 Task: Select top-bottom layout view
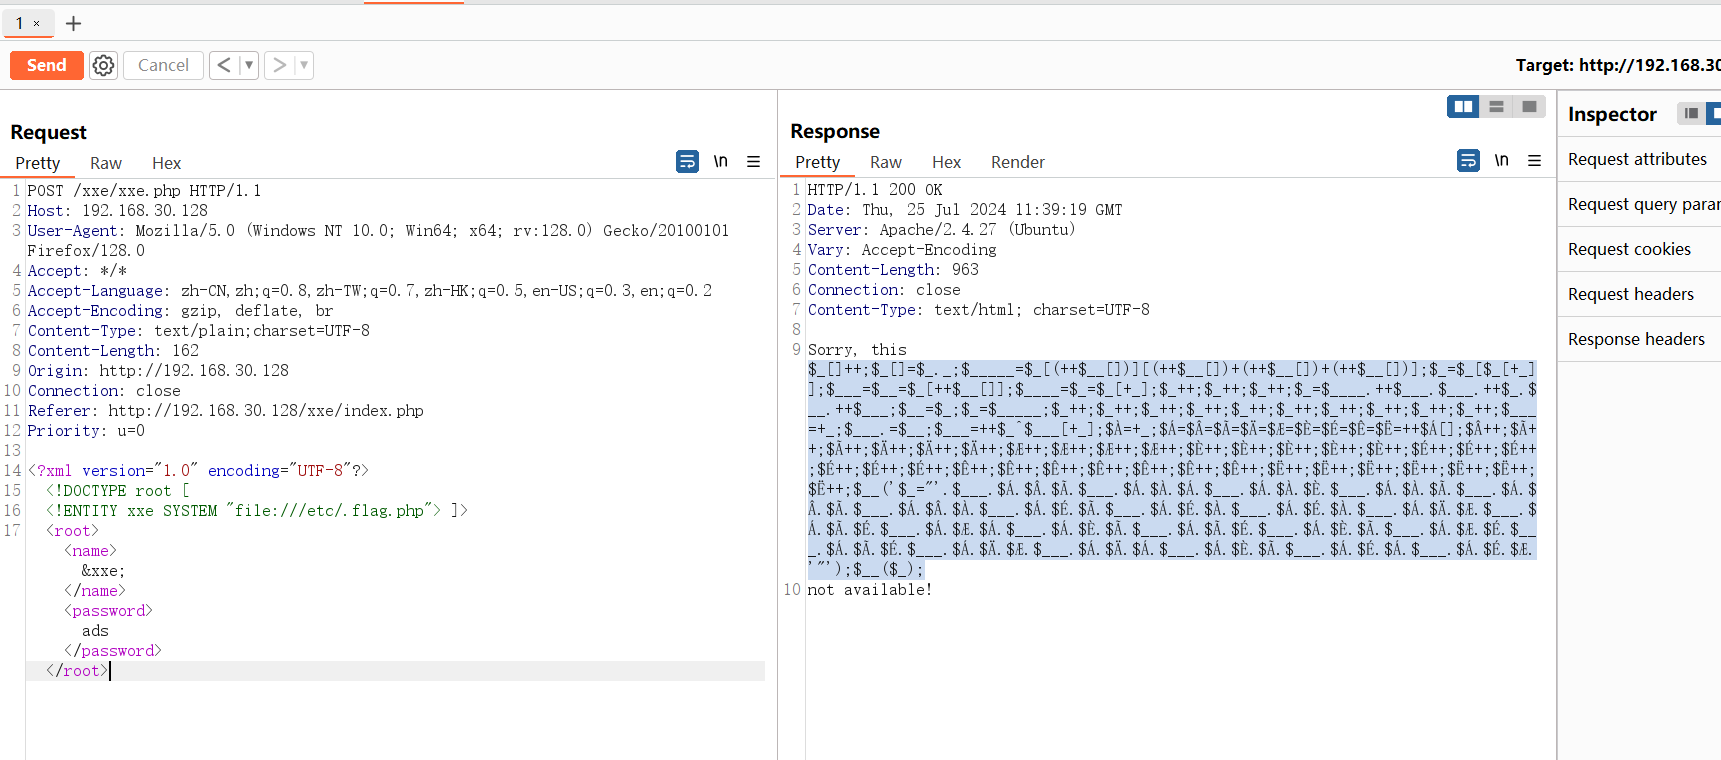pyautogui.click(x=1496, y=107)
